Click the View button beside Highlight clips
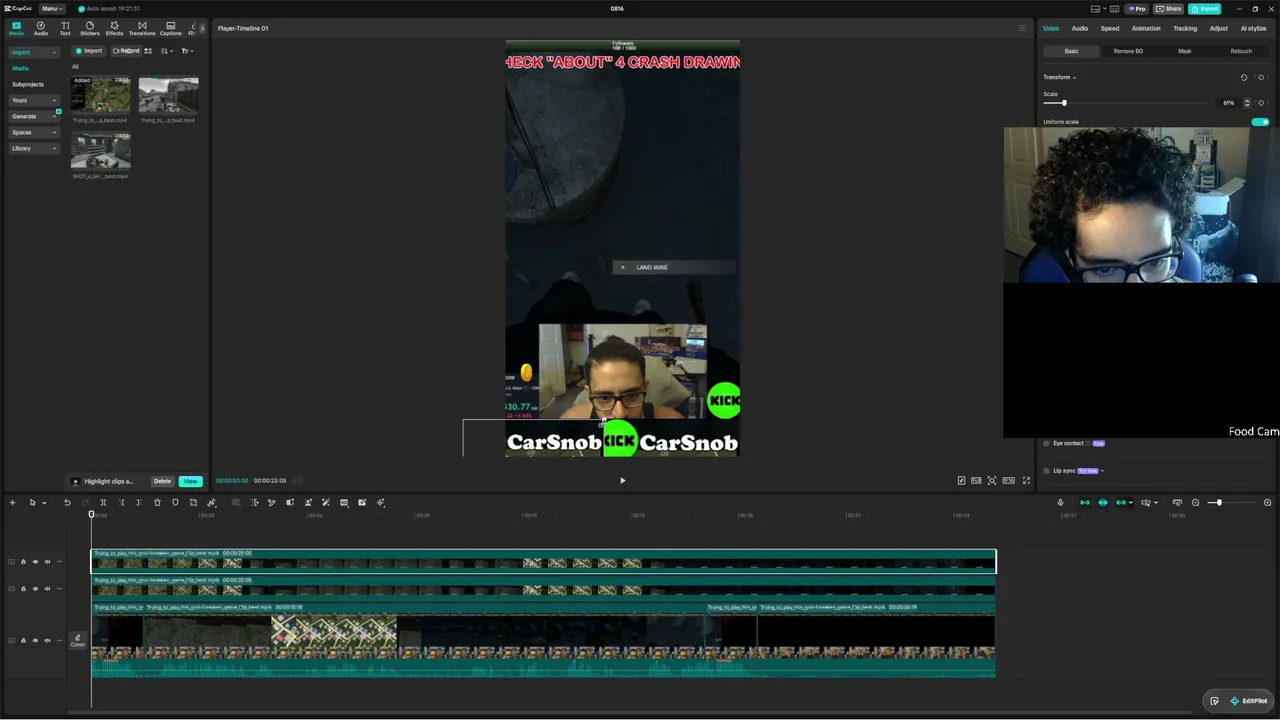The height and width of the screenshot is (720, 1280). click(x=190, y=481)
